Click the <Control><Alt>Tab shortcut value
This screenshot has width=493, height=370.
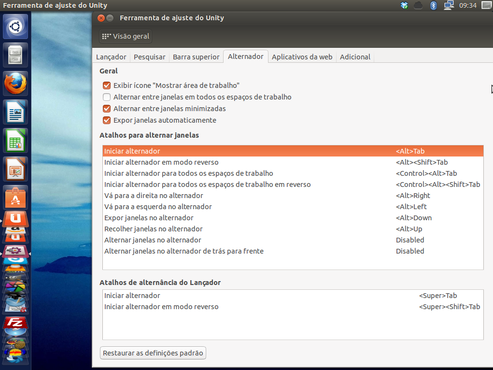click(x=426, y=173)
